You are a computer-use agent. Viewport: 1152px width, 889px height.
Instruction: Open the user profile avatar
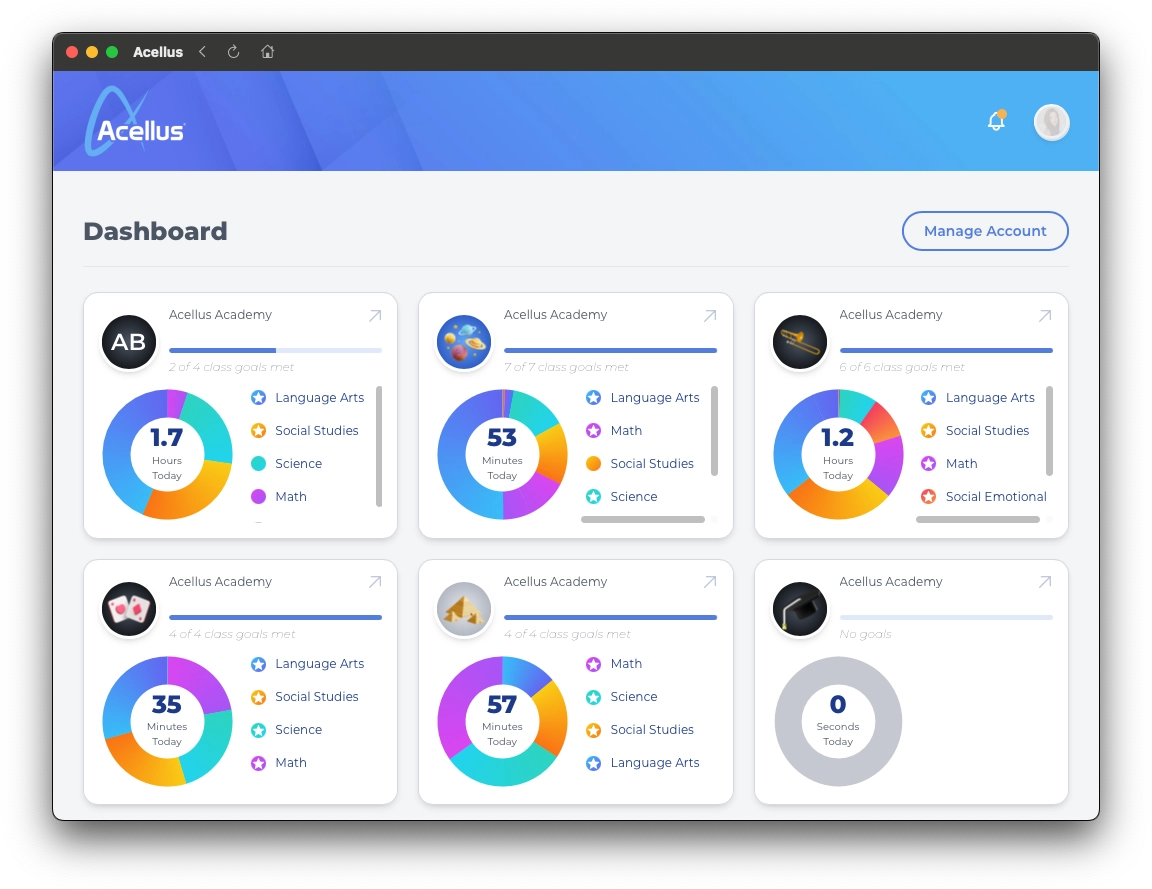point(1051,122)
